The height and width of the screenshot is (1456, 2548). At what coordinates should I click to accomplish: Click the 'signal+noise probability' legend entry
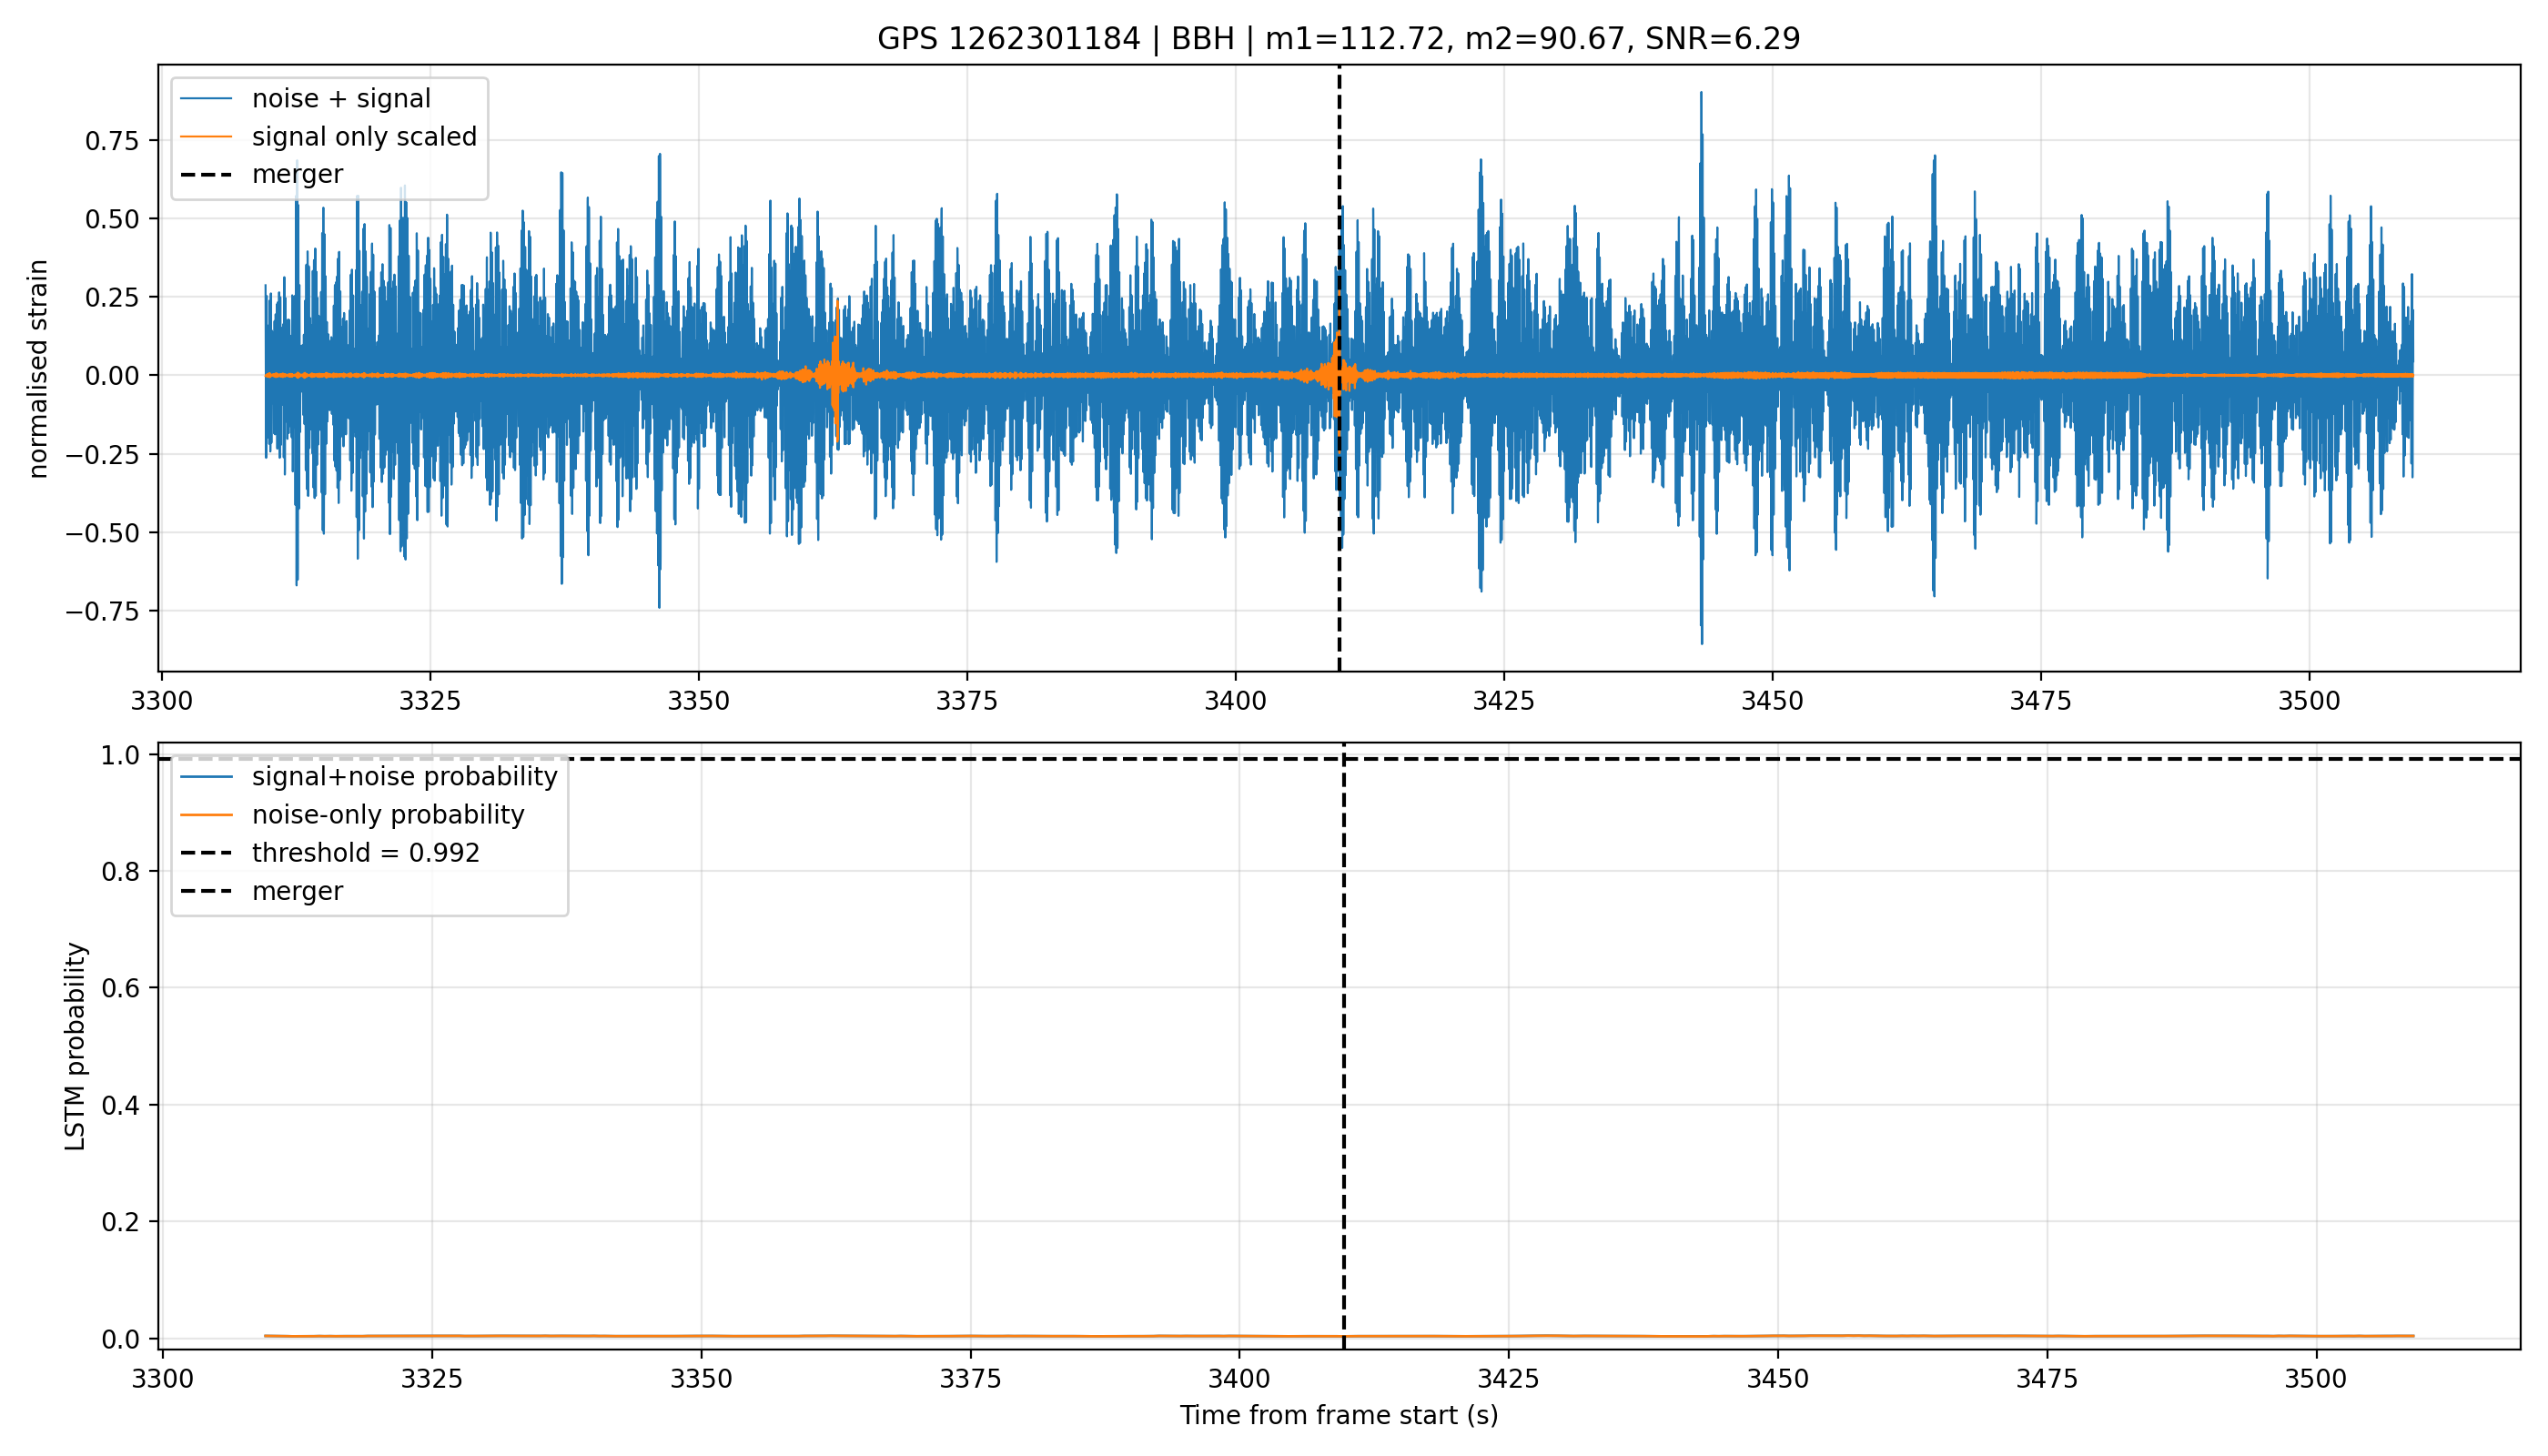tap(404, 777)
